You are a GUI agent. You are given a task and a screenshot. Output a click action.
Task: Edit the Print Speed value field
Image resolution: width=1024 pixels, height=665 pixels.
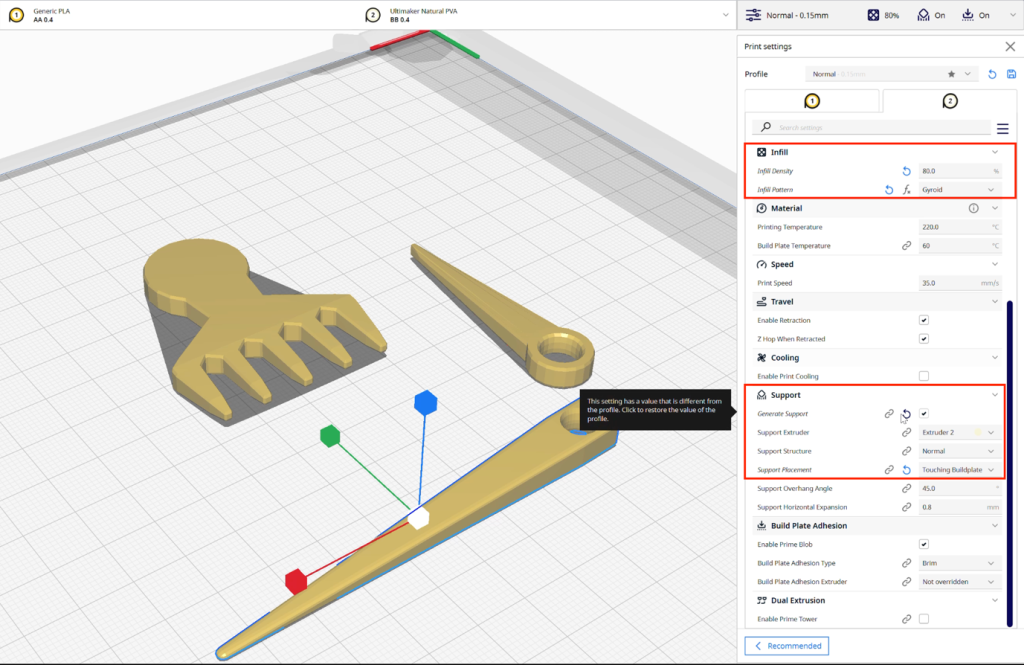coord(959,283)
